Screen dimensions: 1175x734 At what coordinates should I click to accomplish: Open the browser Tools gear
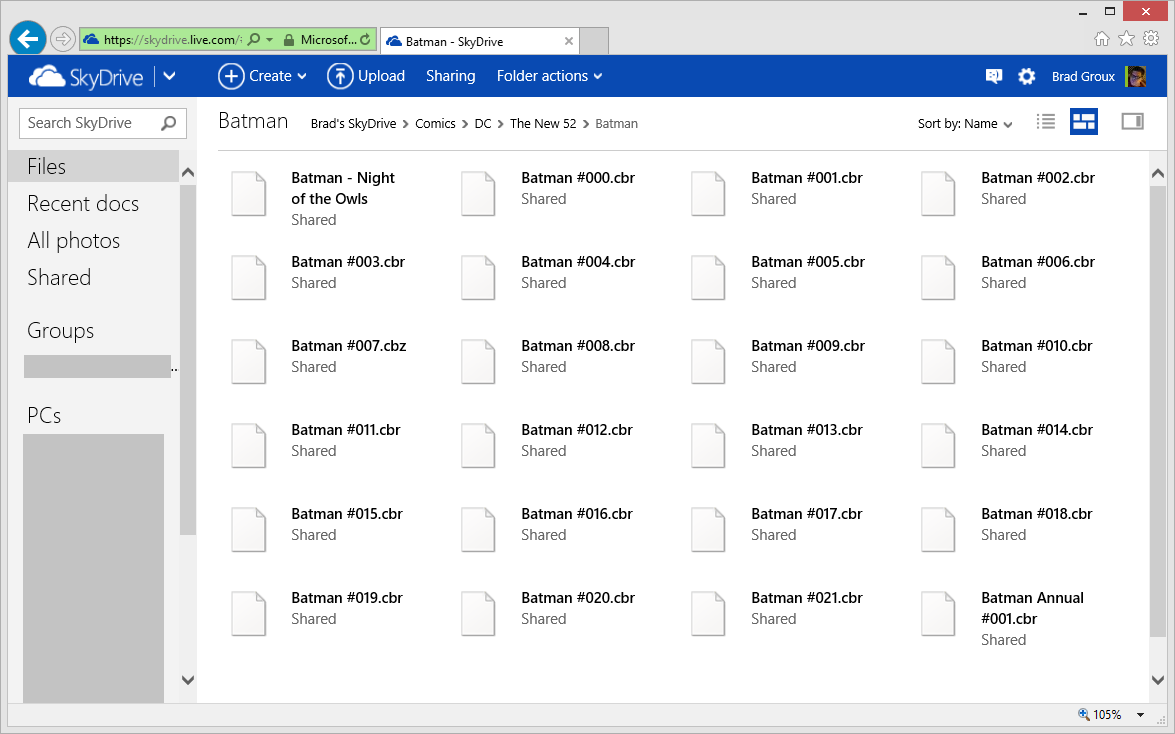coord(1151,39)
